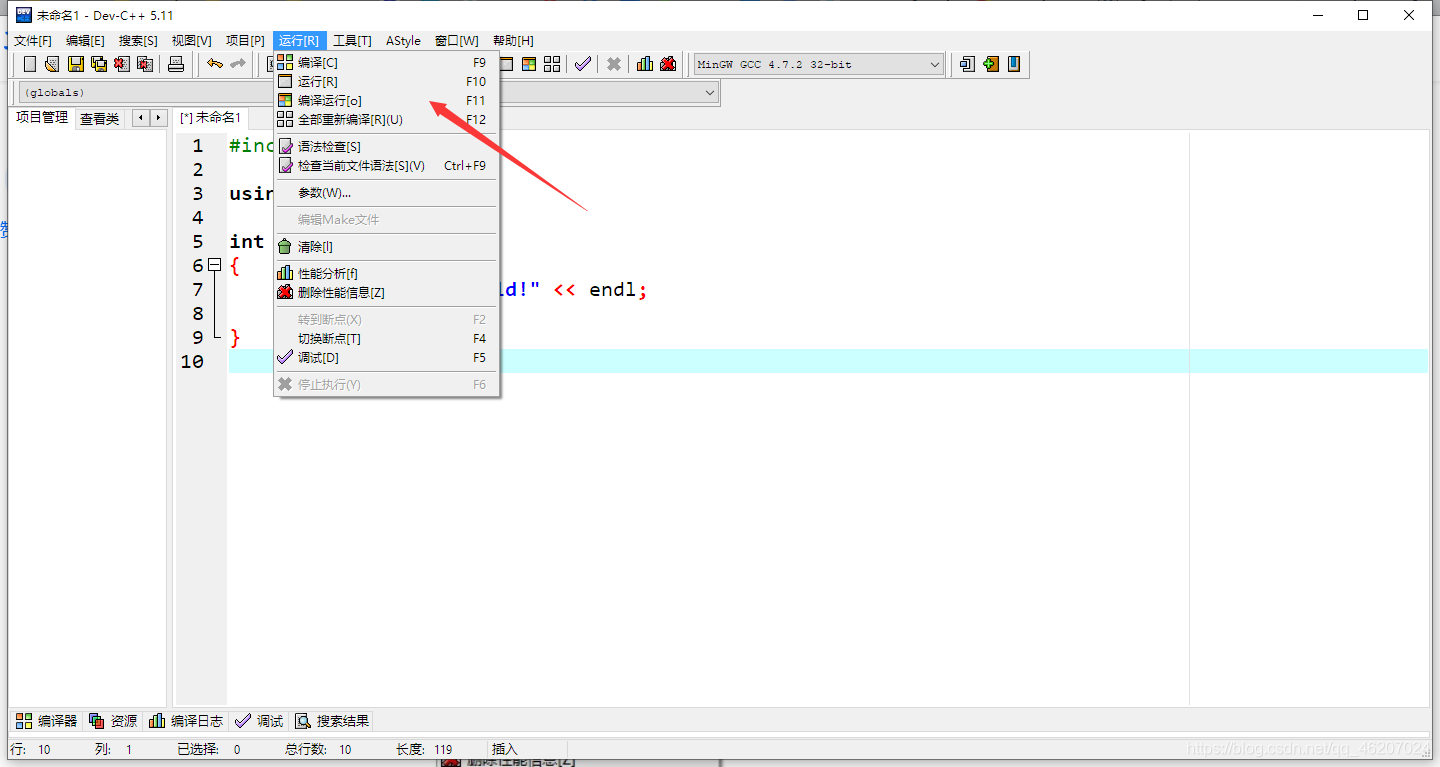Click the Rebuild All toolbar icon

tap(552, 64)
